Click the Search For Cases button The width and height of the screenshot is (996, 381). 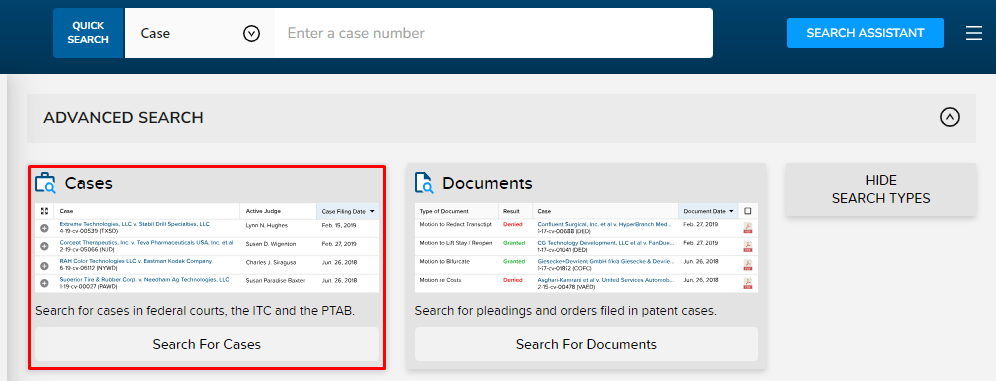pos(206,344)
